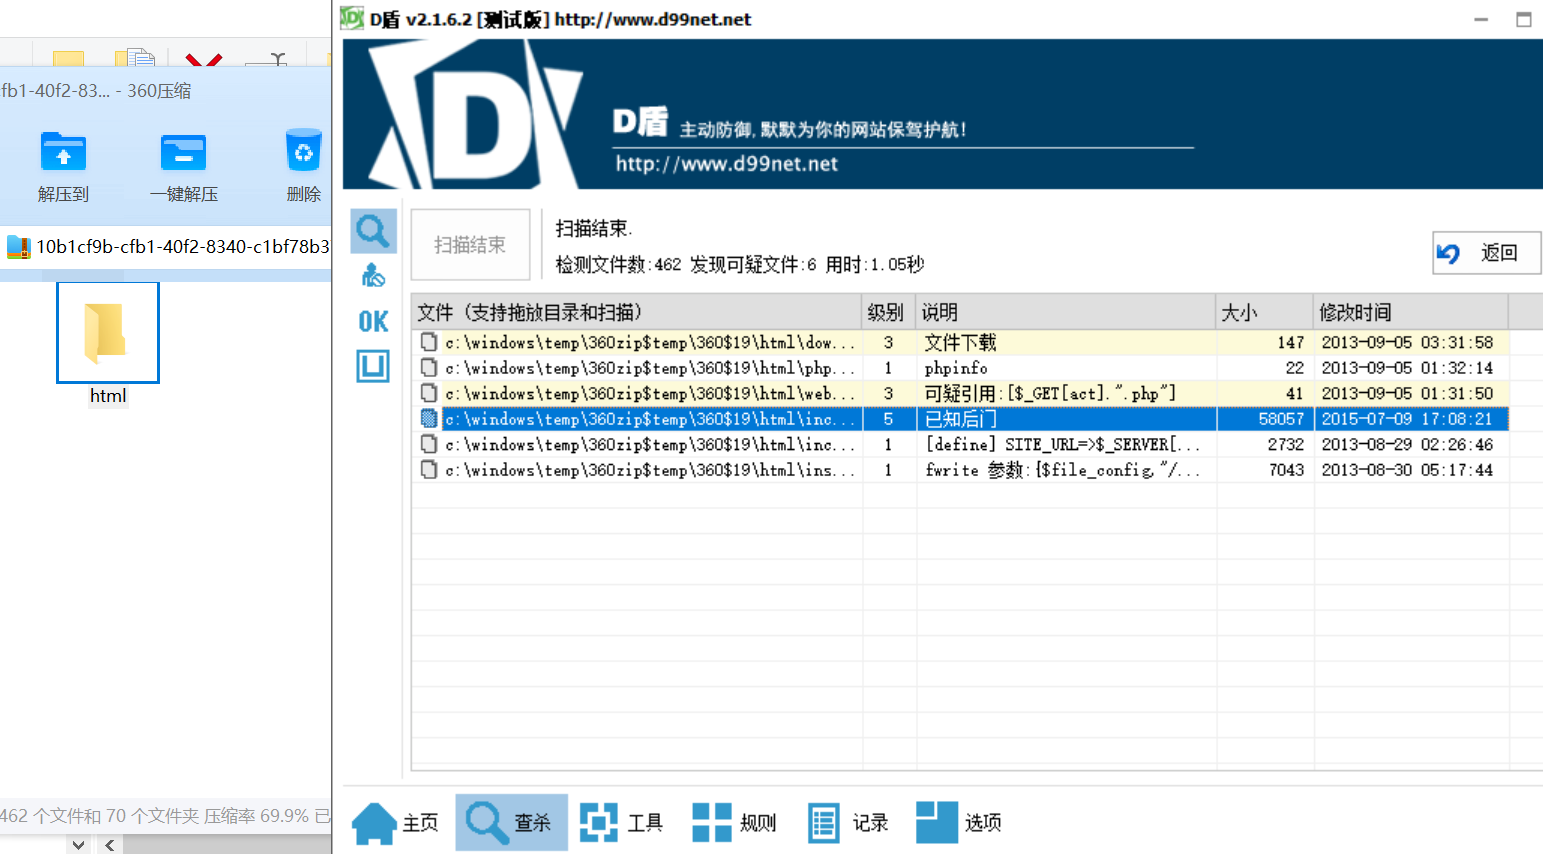The height and width of the screenshot is (854, 1543).
Task: Minimize the D盾 window
Action: (1481, 19)
